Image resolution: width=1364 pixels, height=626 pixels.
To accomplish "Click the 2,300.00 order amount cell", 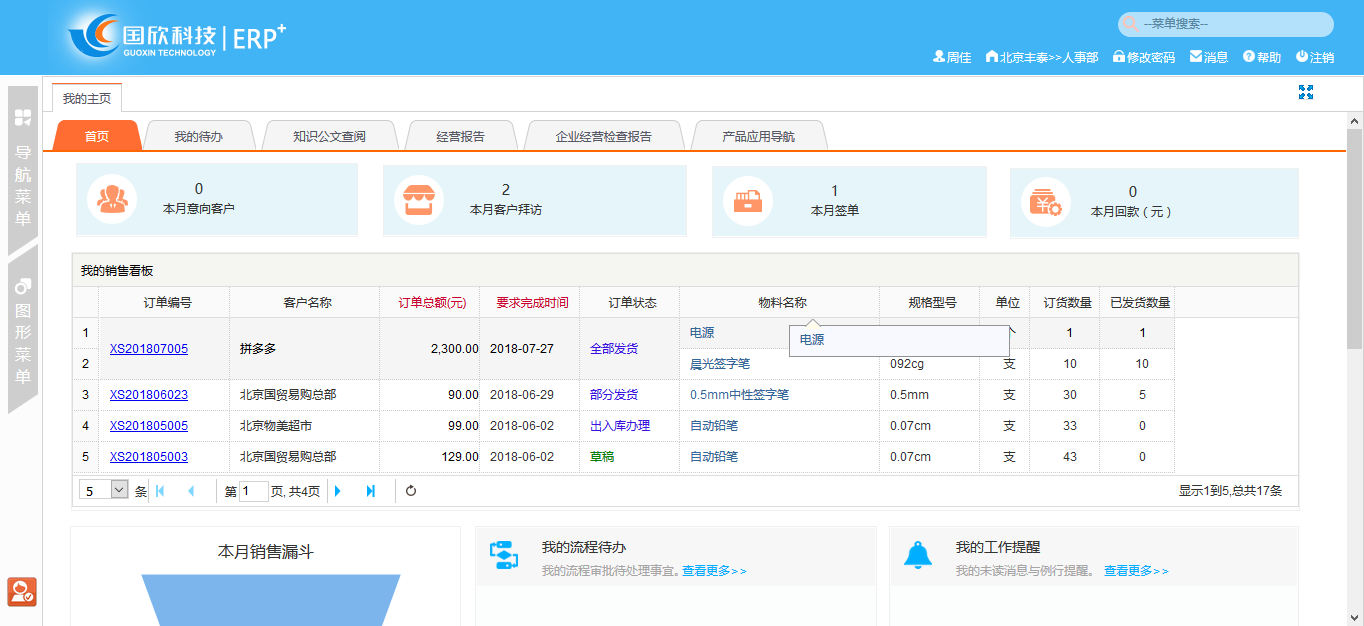I will (429, 349).
